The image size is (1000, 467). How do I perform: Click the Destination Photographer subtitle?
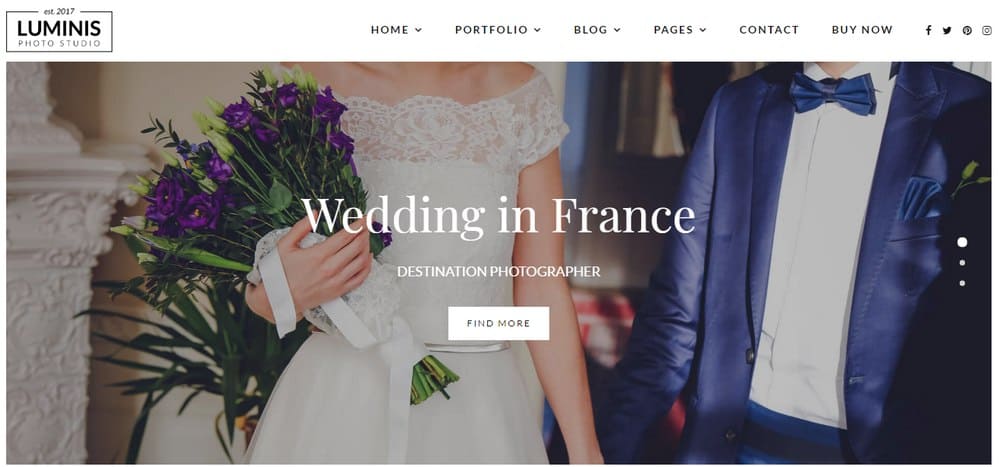tap(498, 272)
